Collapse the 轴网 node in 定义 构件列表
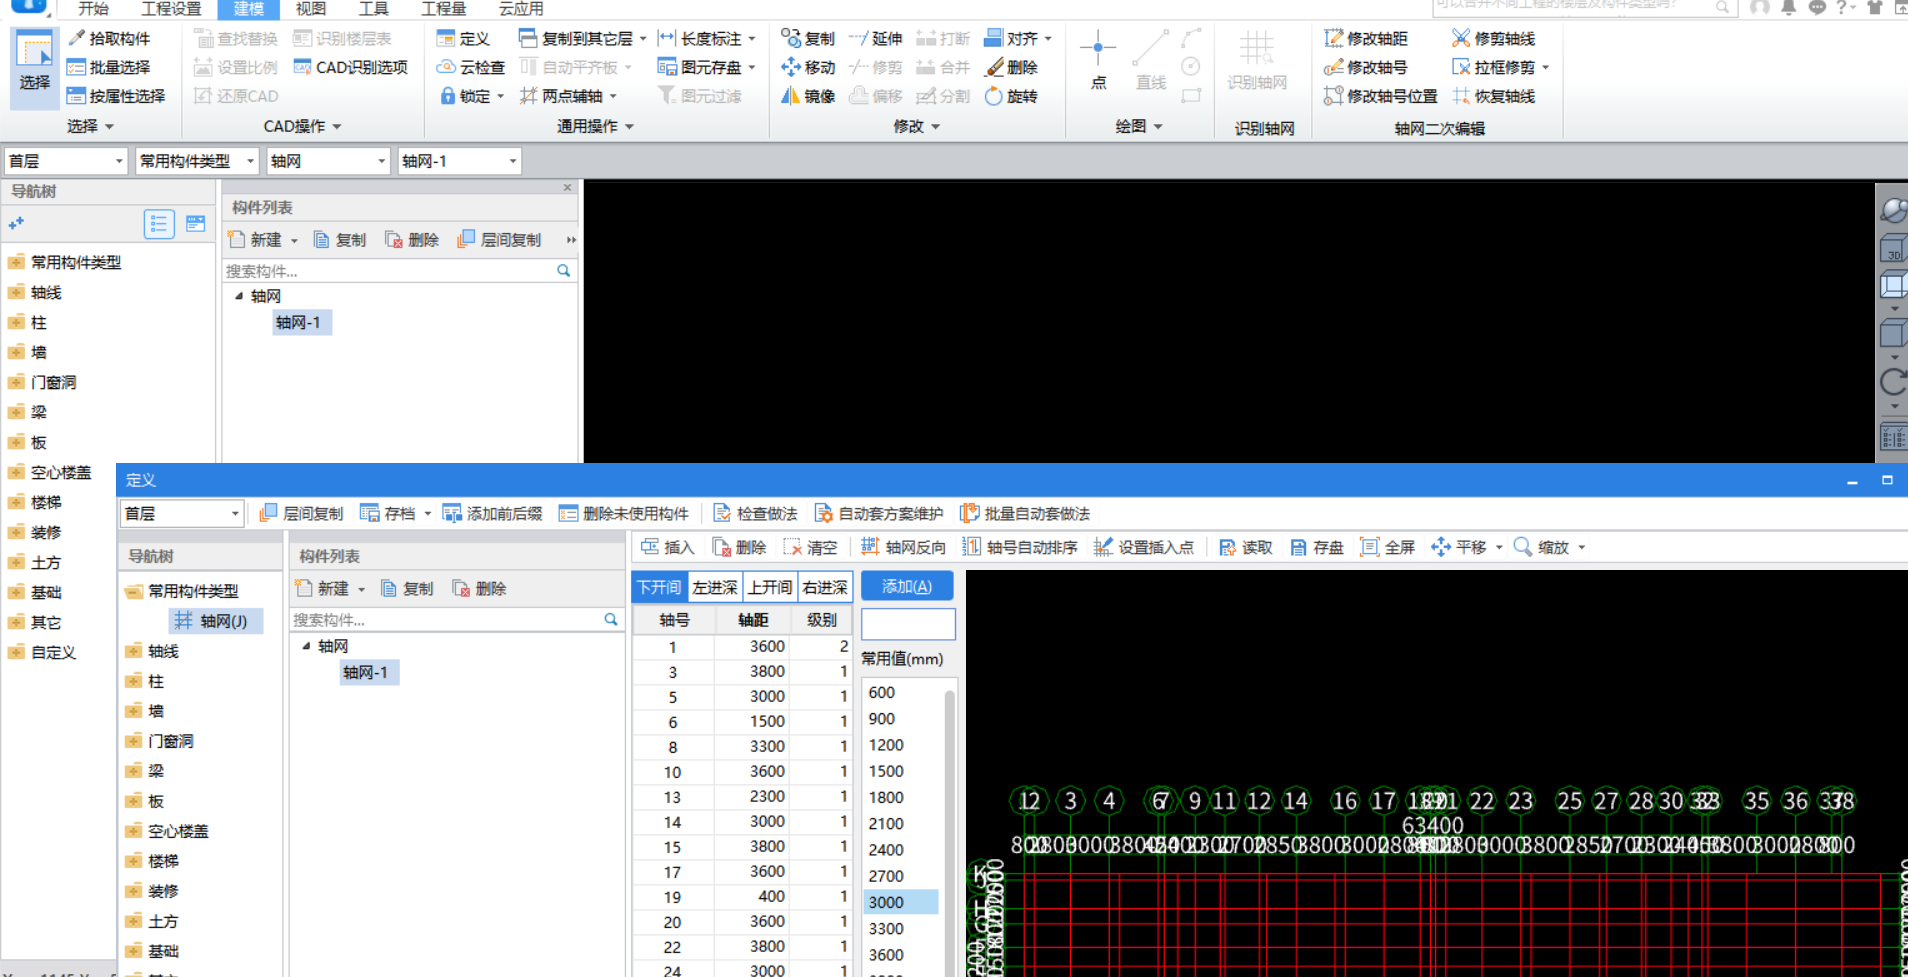The image size is (1908, 977). click(x=306, y=646)
